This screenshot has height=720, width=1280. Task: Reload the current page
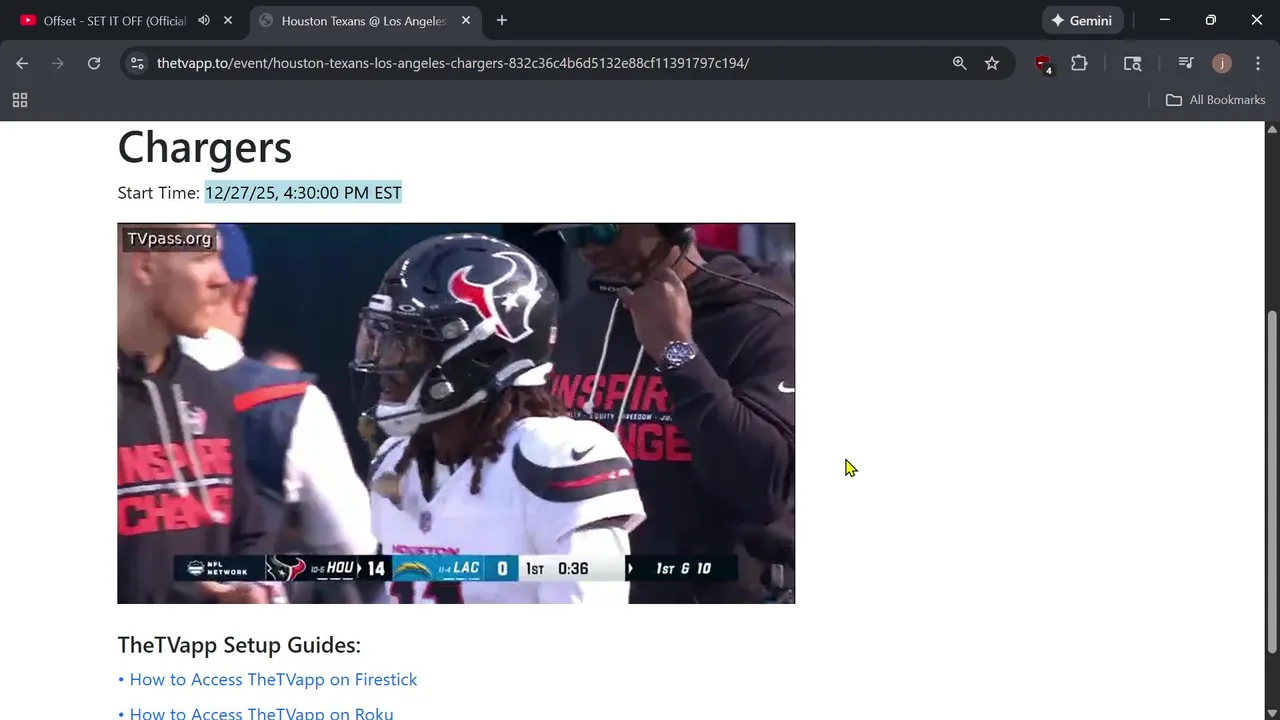click(x=94, y=63)
